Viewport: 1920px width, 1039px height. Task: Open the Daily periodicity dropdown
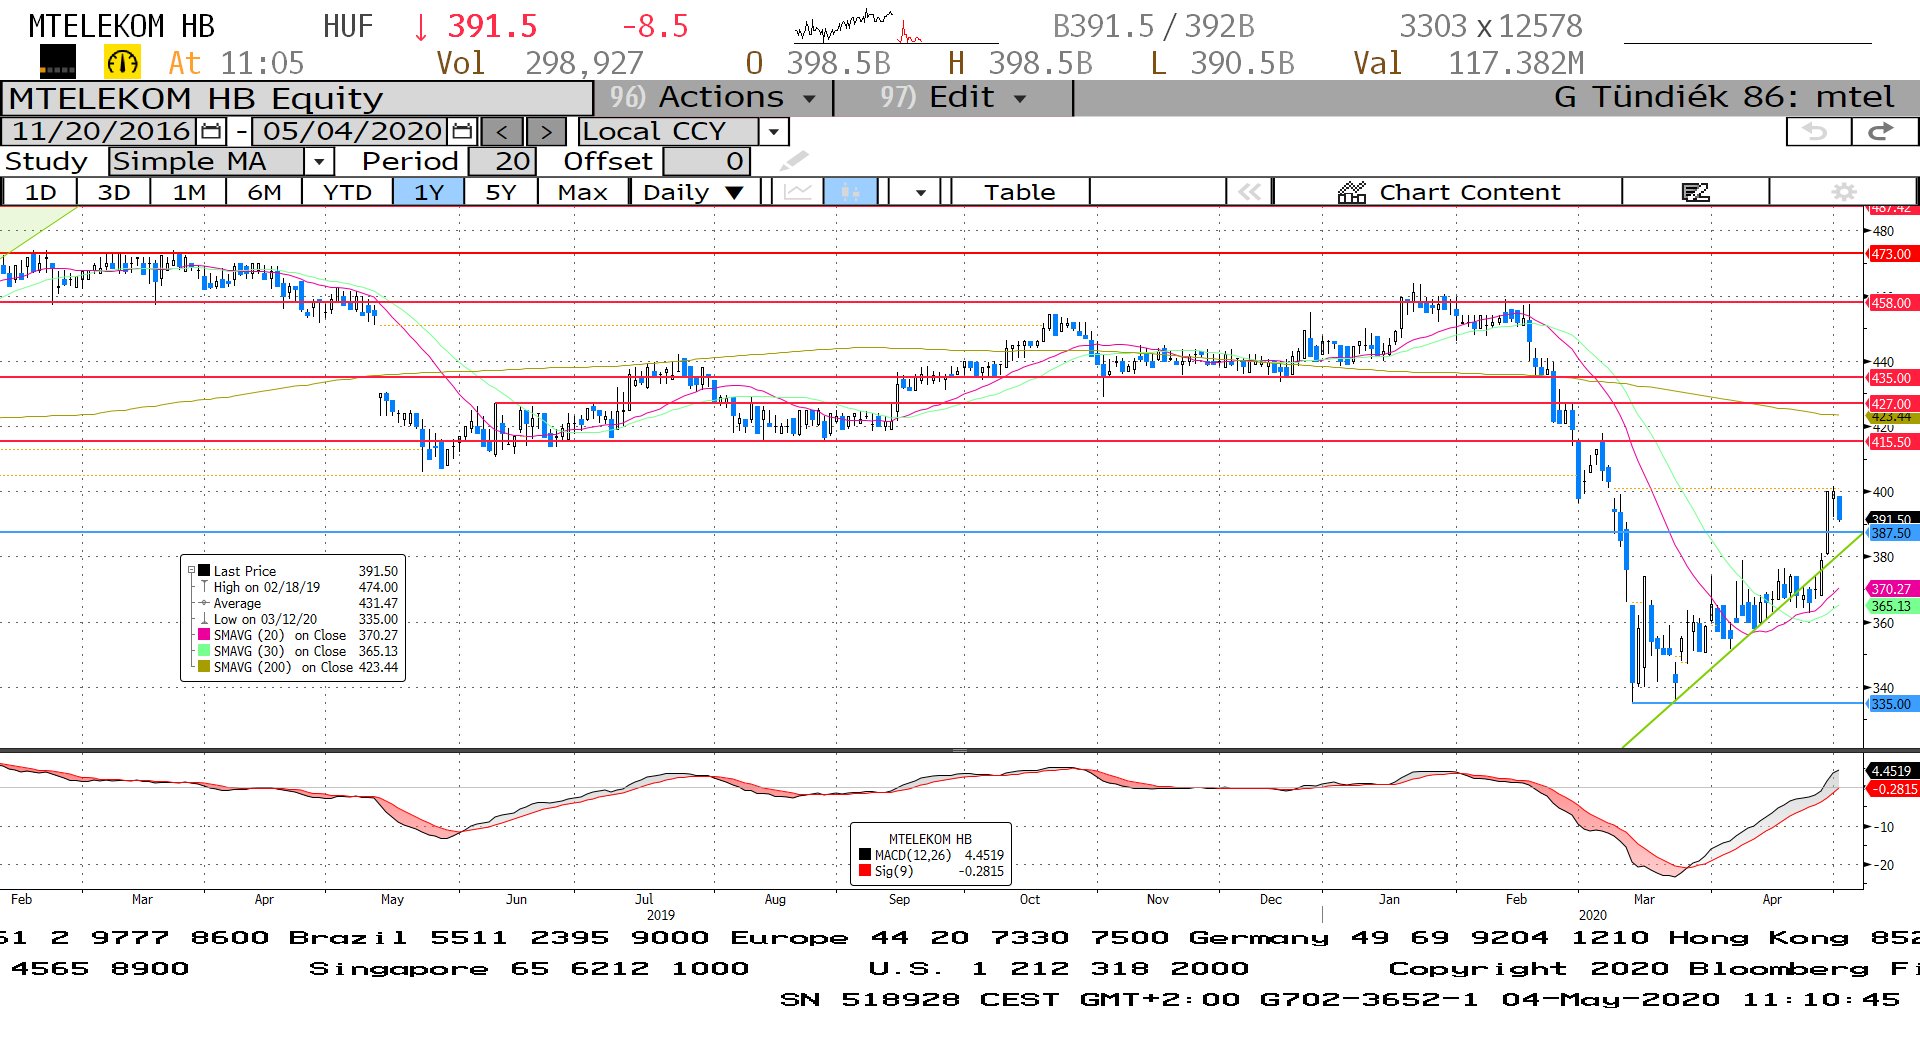[x=694, y=191]
